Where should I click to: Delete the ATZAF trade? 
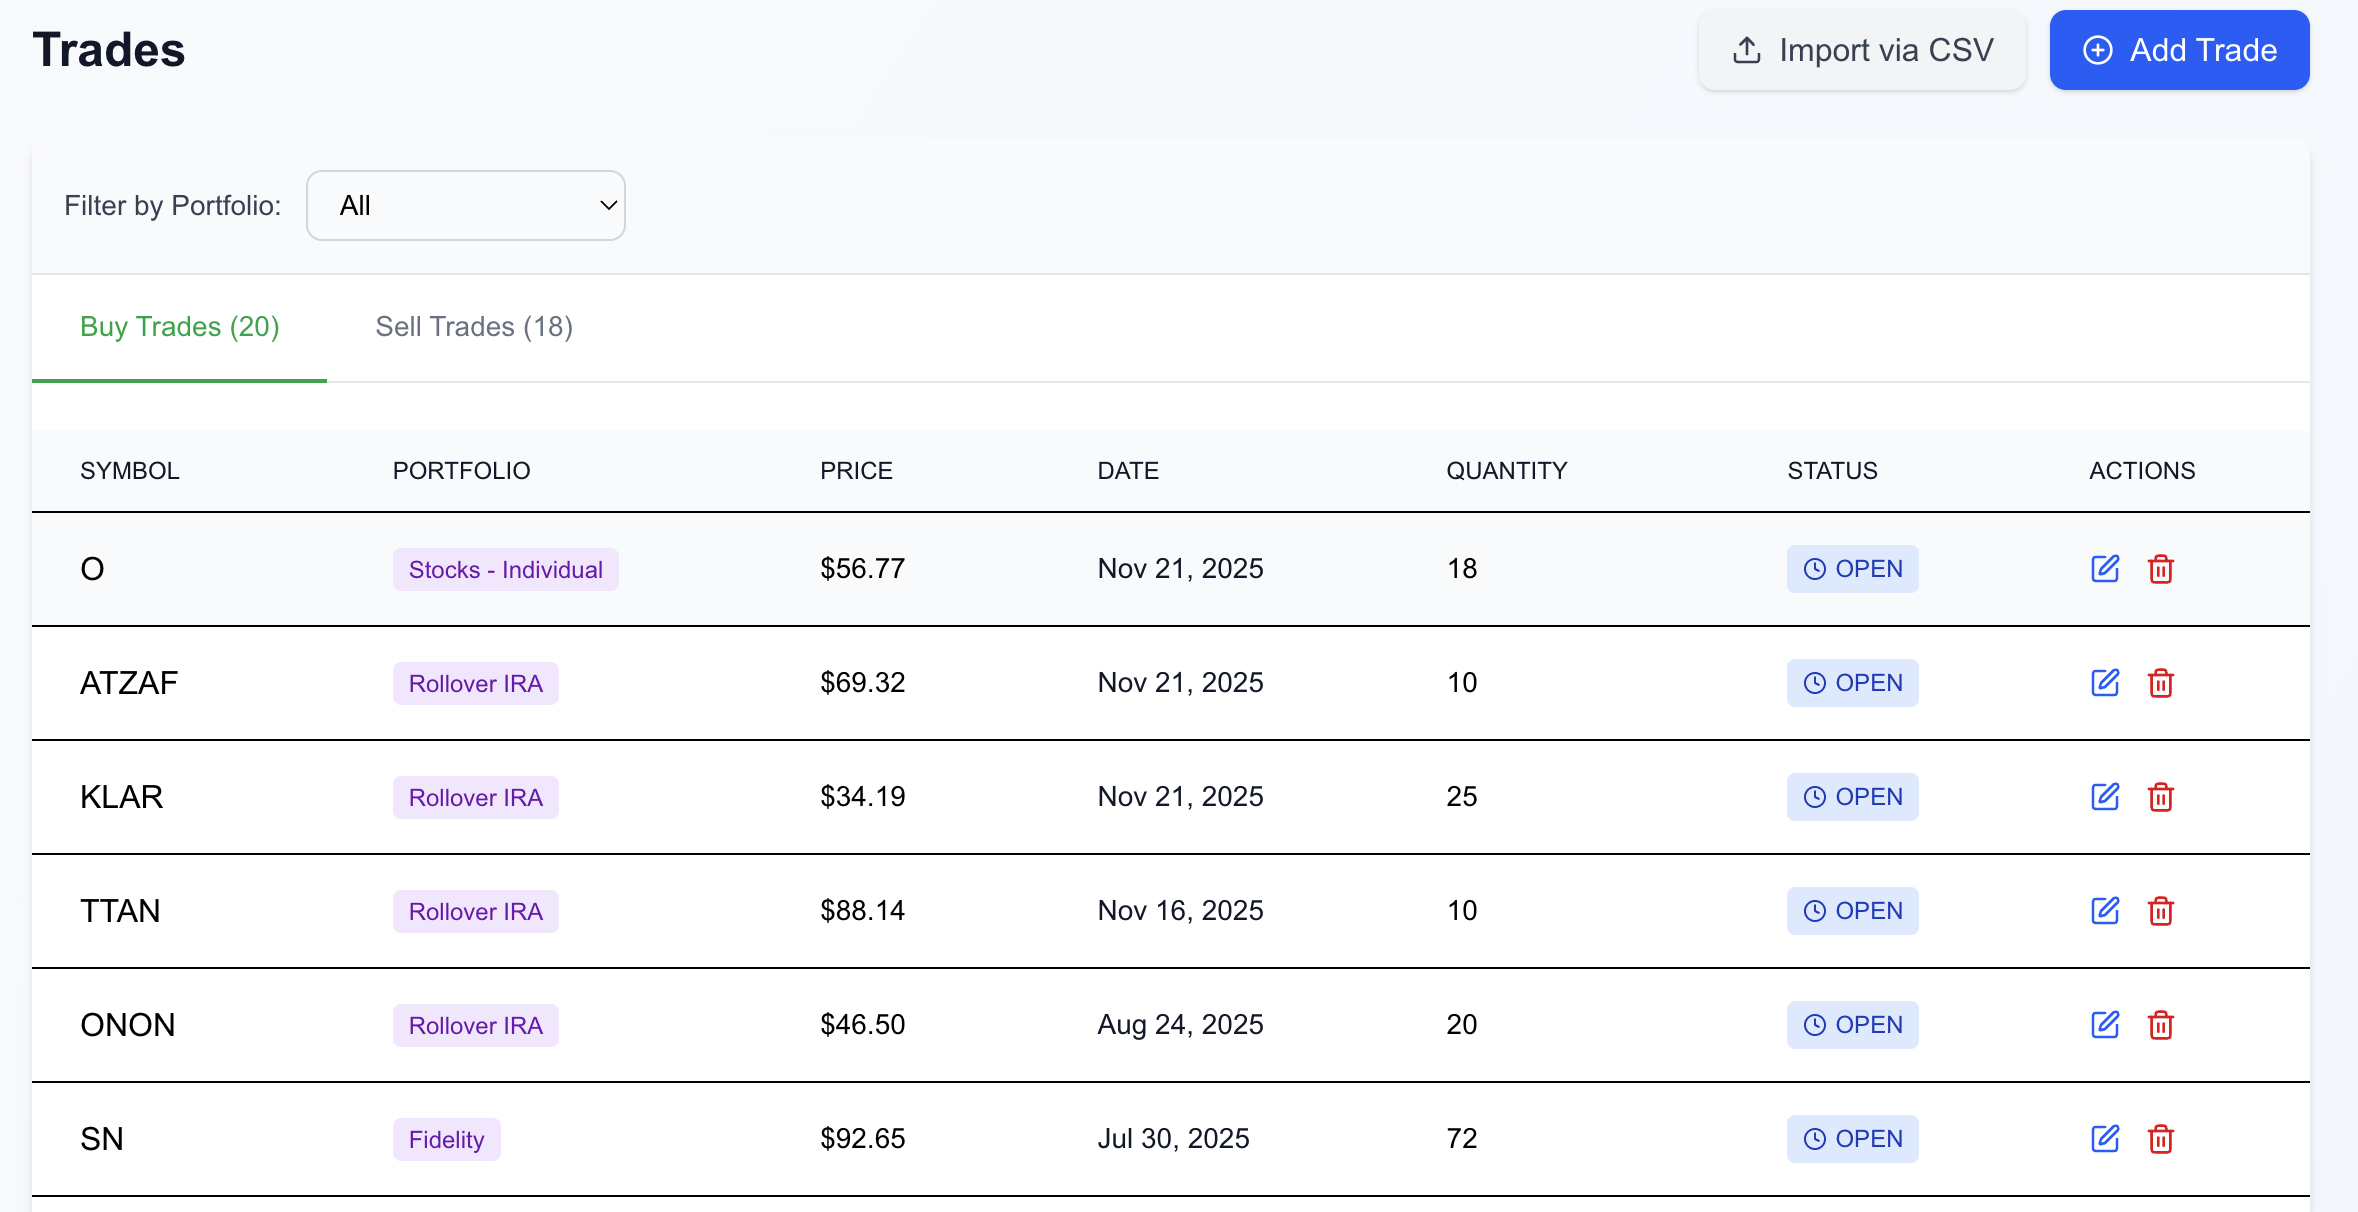tap(2160, 683)
